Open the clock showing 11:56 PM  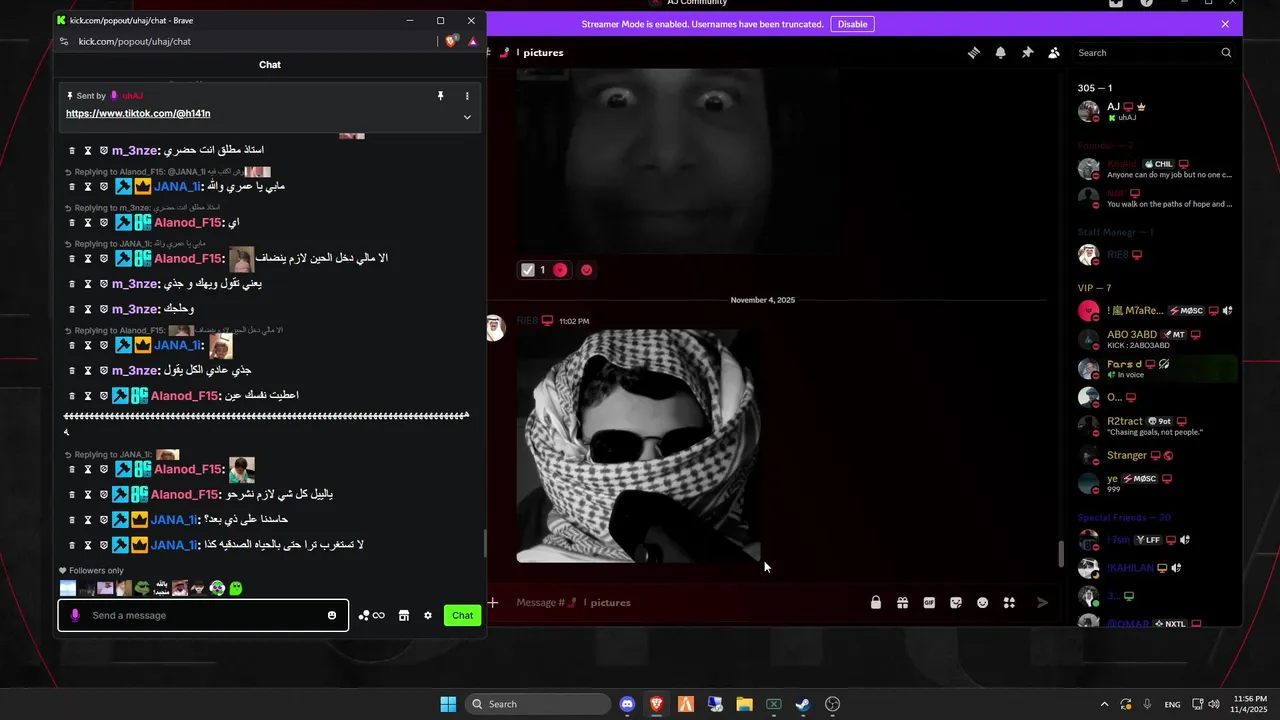tap(1247, 704)
